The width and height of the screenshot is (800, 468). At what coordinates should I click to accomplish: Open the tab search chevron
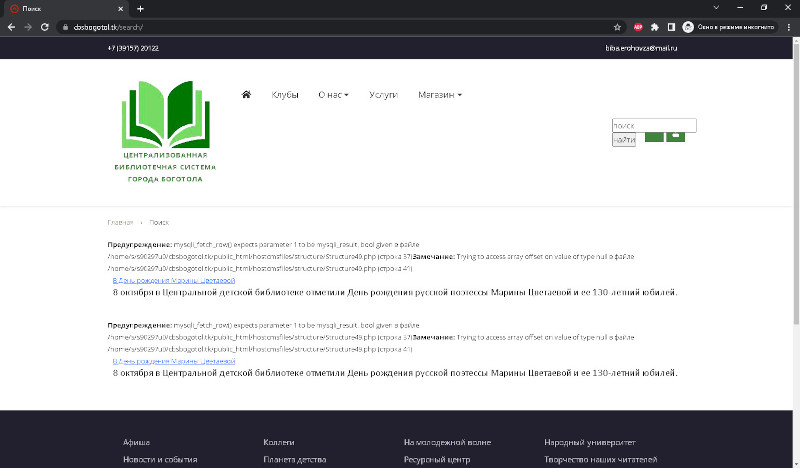716,8
